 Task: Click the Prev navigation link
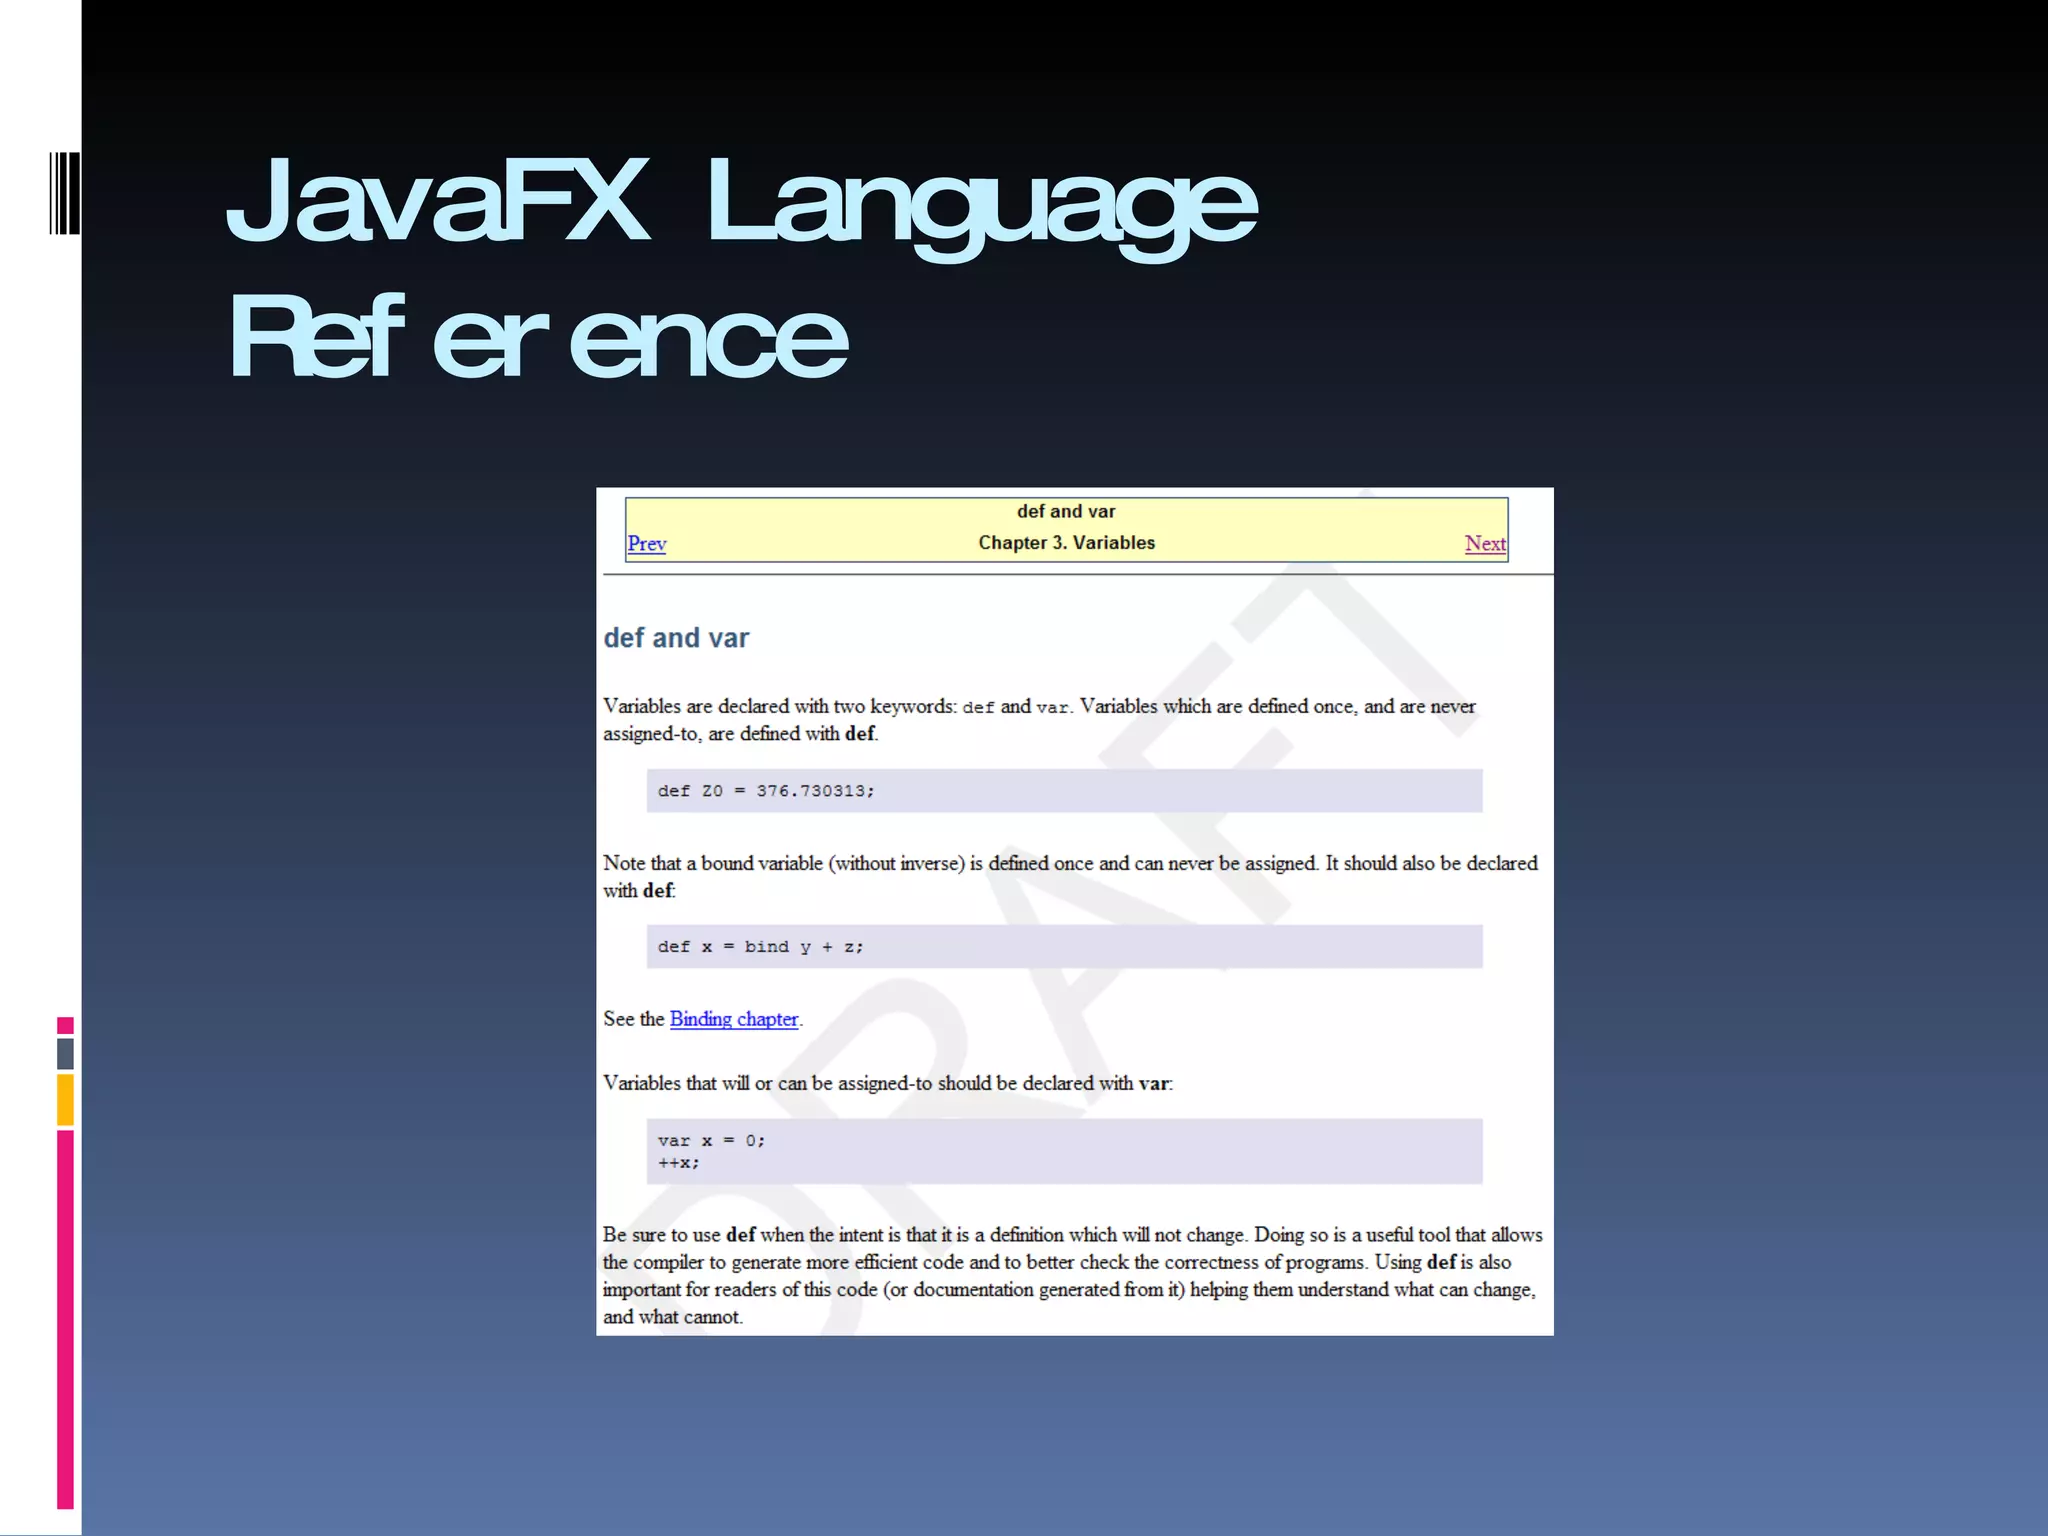click(x=646, y=543)
